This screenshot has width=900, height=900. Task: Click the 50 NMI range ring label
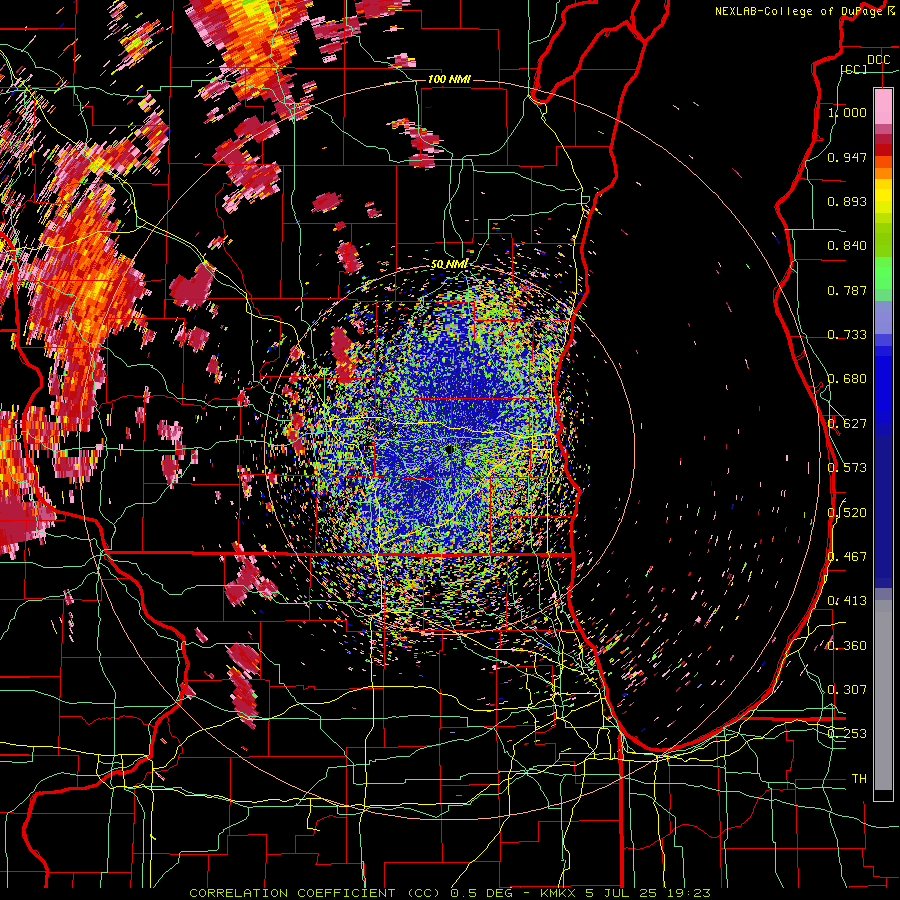click(x=449, y=264)
